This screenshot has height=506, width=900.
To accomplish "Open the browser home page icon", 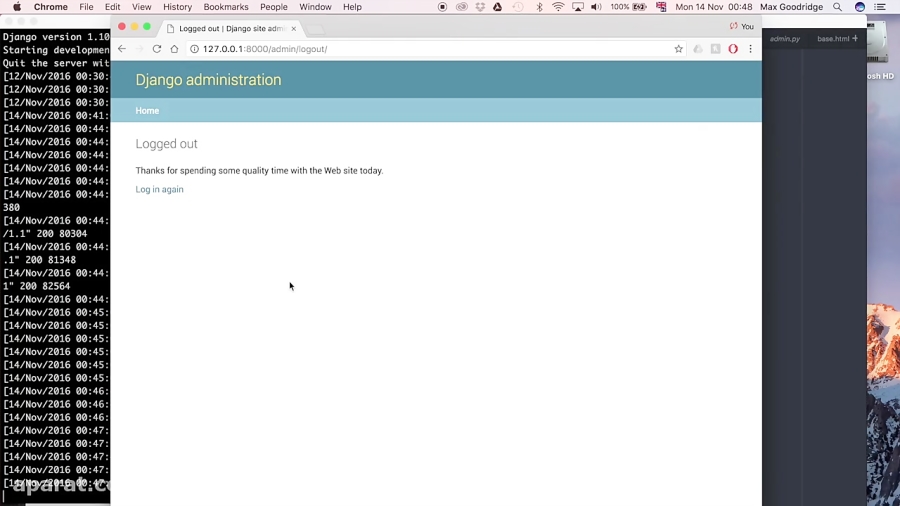I will coord(174,49).
